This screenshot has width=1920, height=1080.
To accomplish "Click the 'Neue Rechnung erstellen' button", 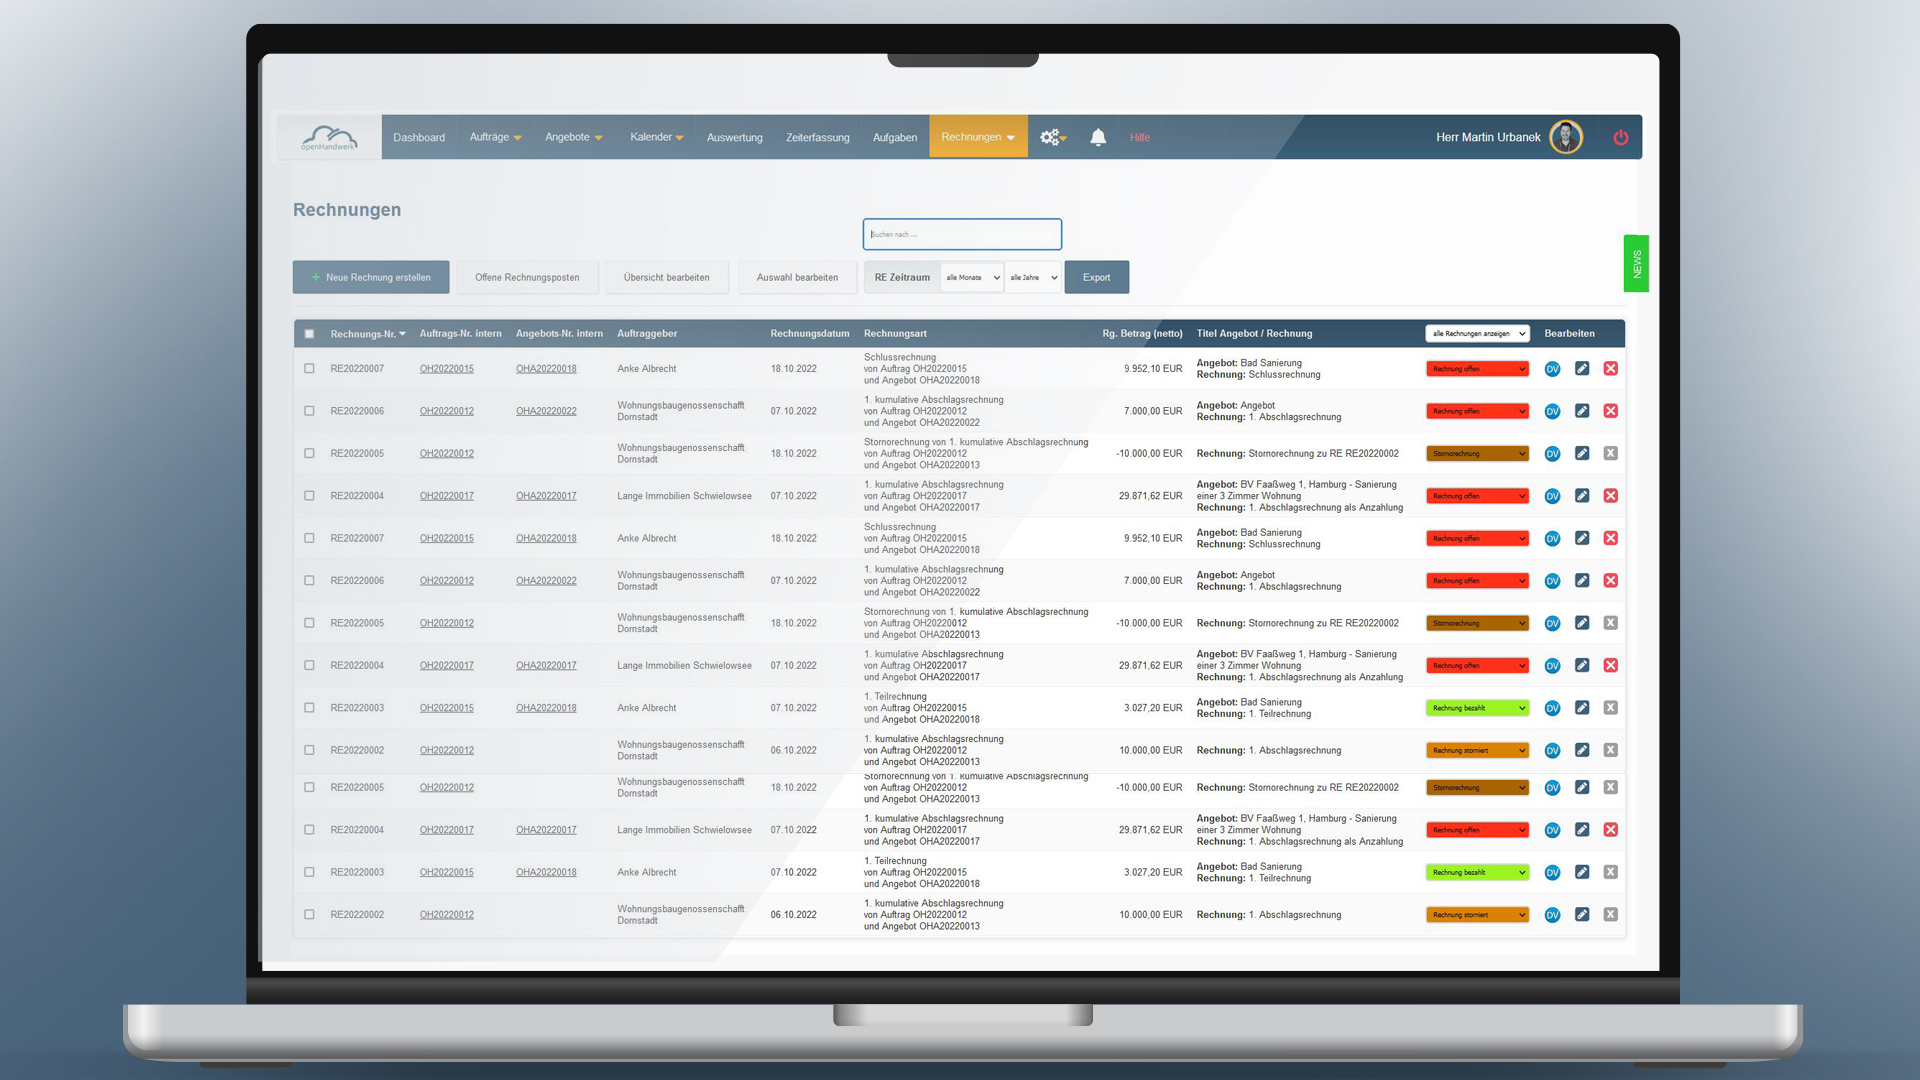I will (x=371, y=278).
